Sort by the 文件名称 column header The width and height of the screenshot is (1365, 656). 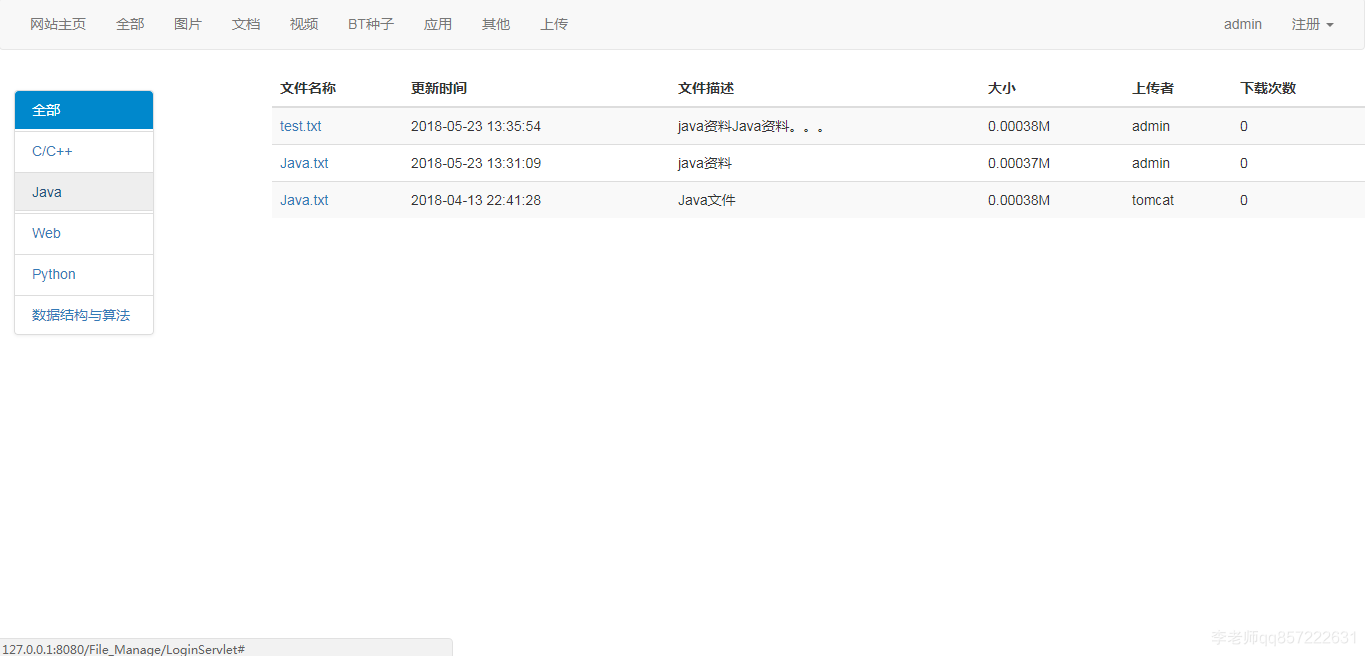click(x=308, y=88)
